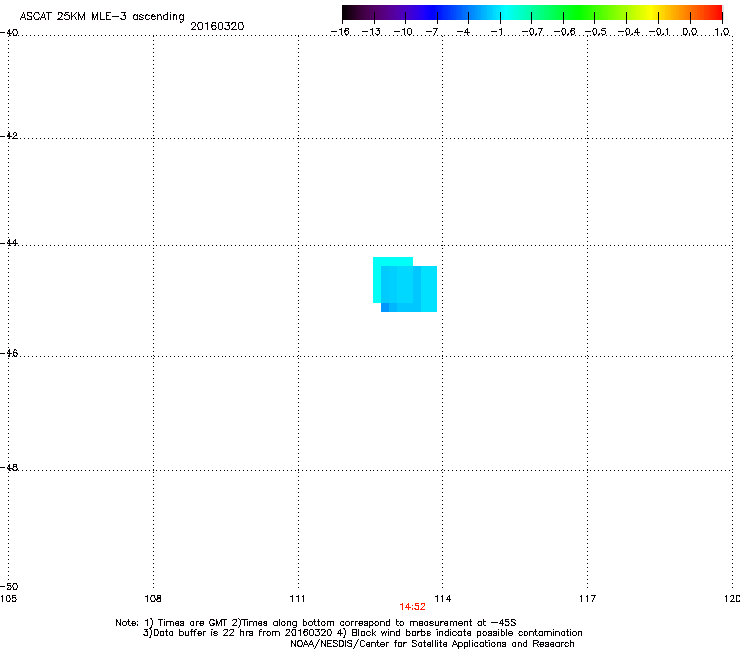Click longitude axis label 111

[x=297, y=599]
